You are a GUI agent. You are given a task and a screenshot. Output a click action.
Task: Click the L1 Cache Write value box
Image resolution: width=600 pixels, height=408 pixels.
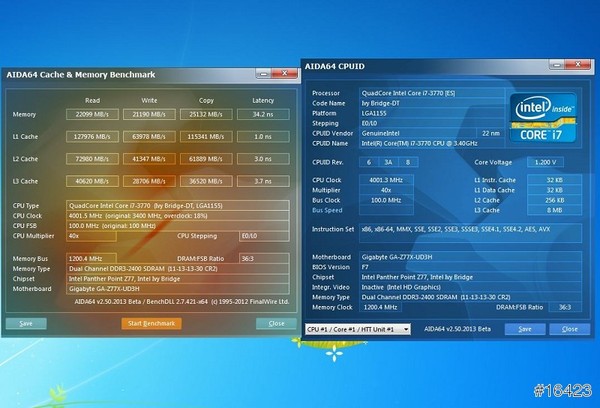coord(148,137)
